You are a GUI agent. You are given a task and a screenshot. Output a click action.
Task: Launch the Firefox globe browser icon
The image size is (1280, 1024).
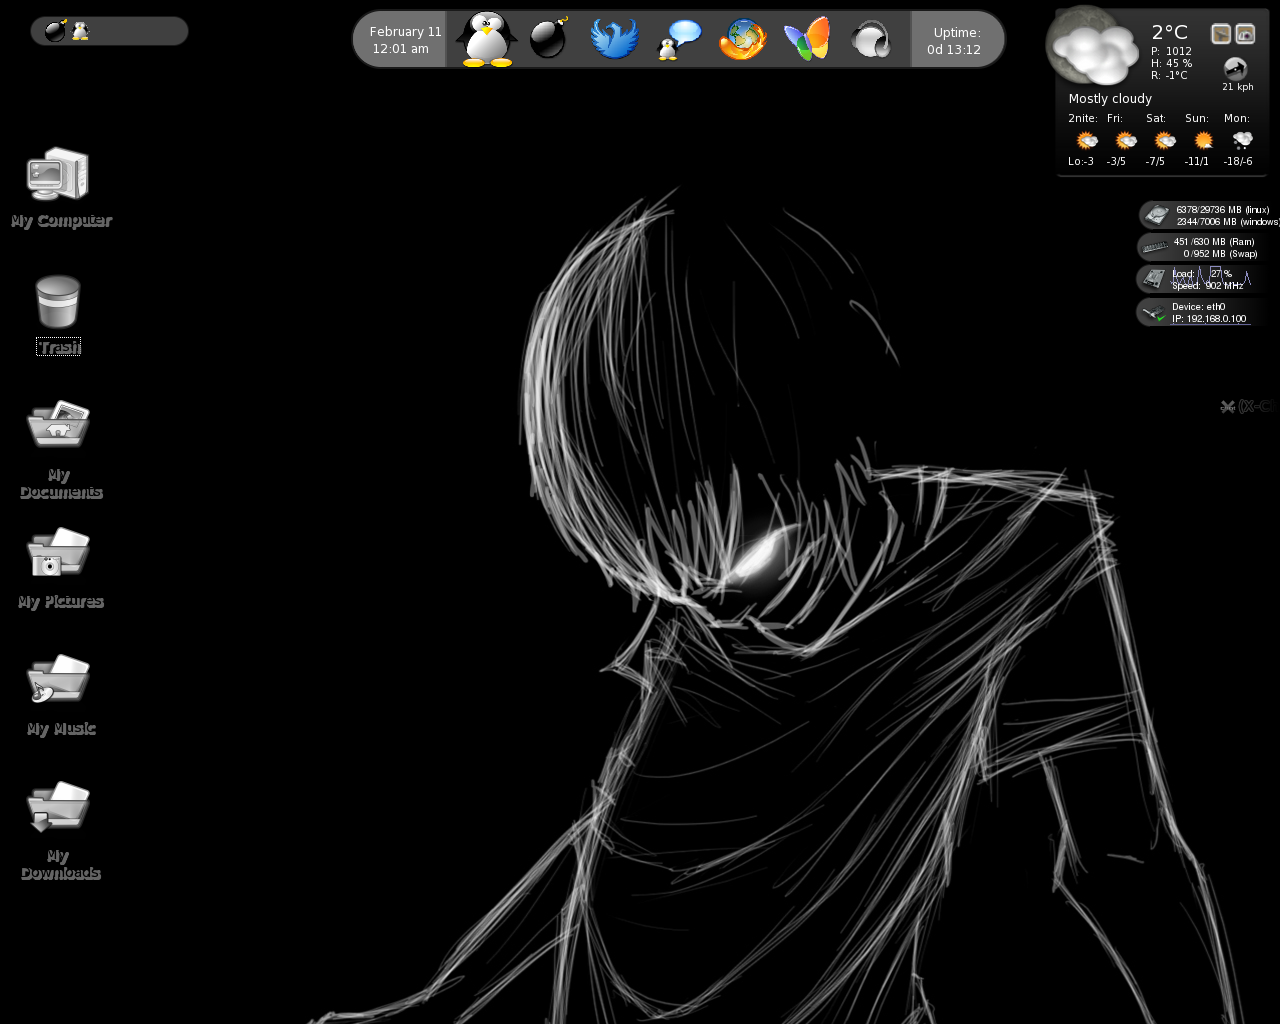(x=743, y=40)
